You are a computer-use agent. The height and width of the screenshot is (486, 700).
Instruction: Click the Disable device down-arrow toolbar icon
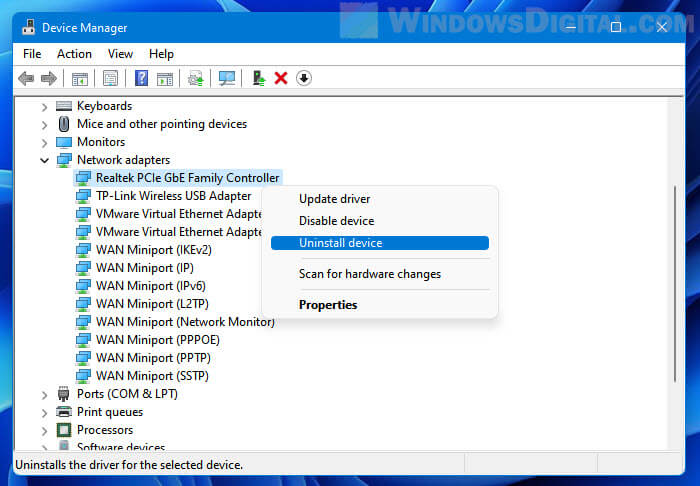[304, 79]
